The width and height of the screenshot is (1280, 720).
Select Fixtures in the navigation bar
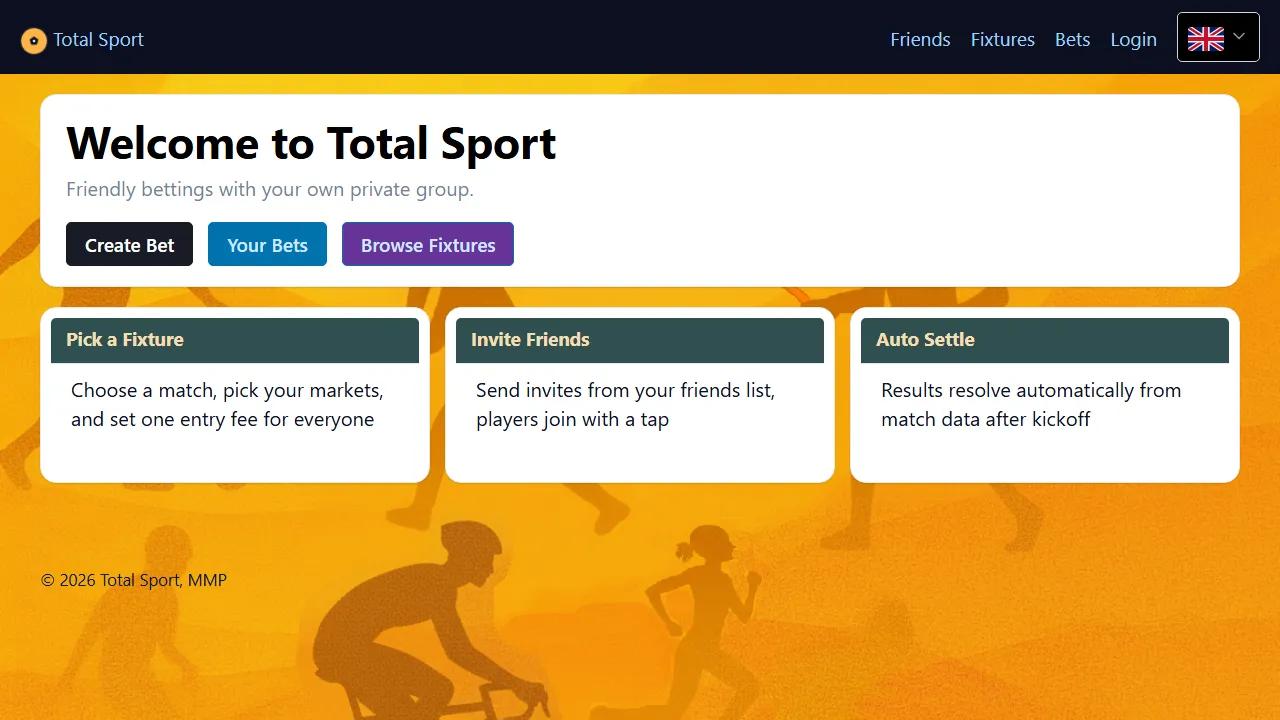(1003, 39)
